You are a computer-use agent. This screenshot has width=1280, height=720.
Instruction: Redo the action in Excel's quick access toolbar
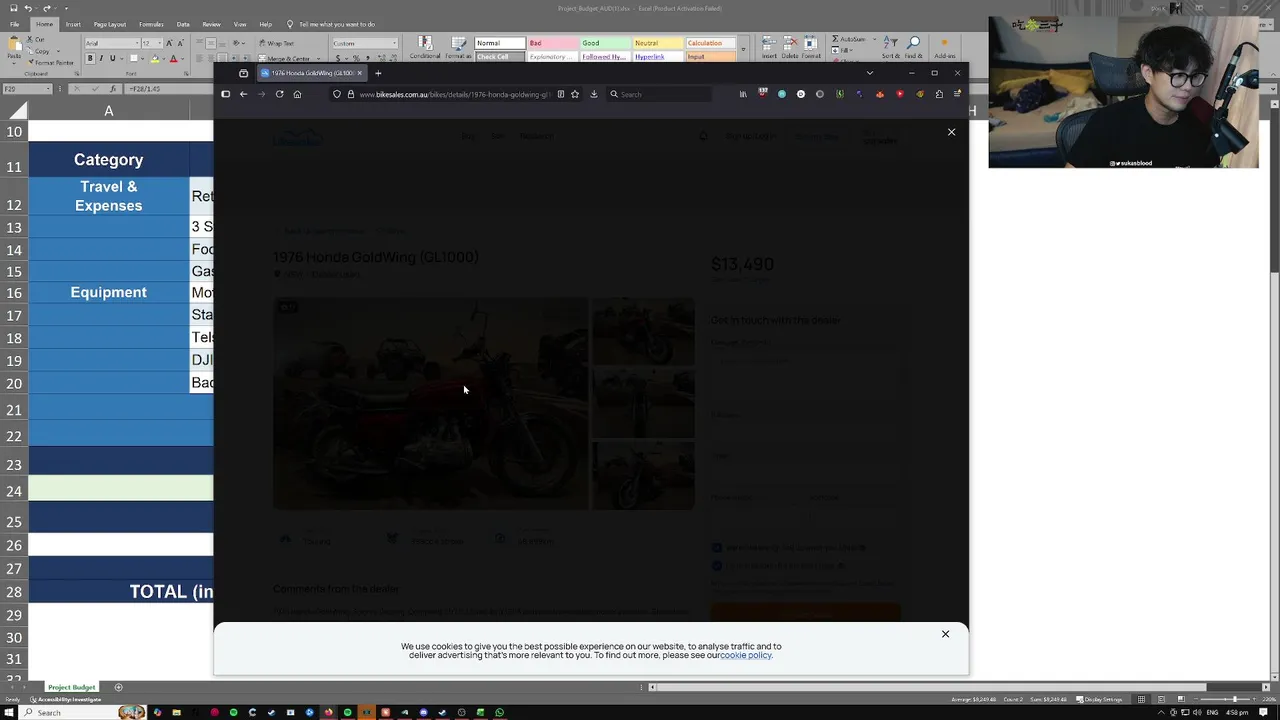[x=46, y=8]
